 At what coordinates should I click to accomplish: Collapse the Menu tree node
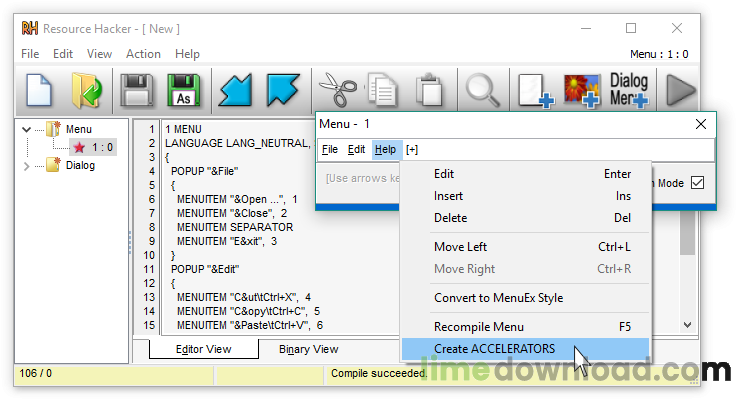[26, 129]
